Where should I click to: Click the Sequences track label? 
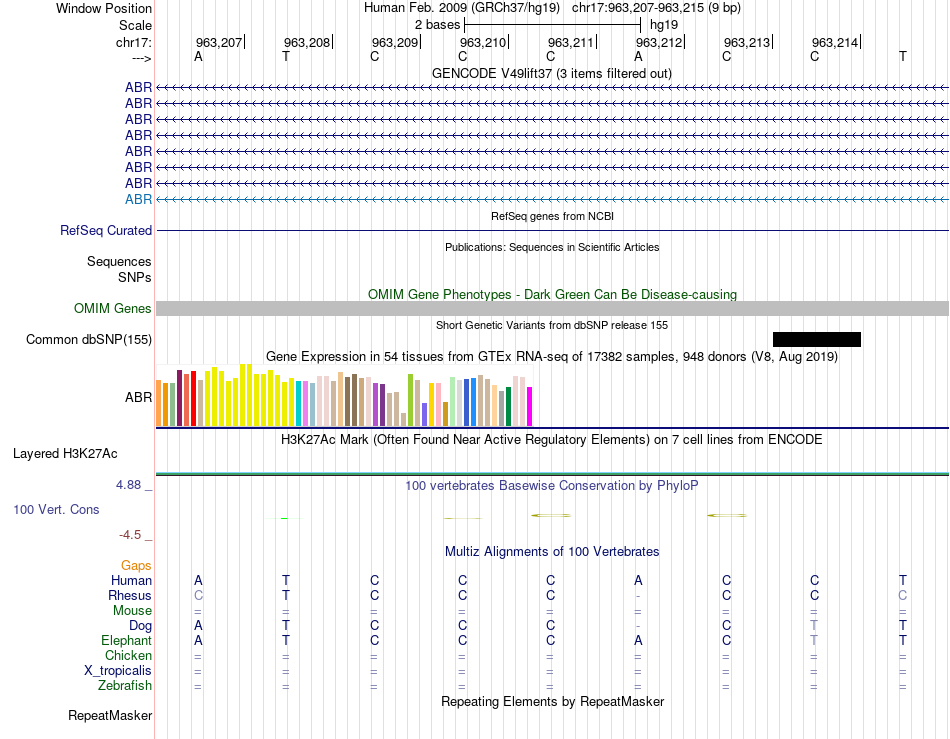119,261
